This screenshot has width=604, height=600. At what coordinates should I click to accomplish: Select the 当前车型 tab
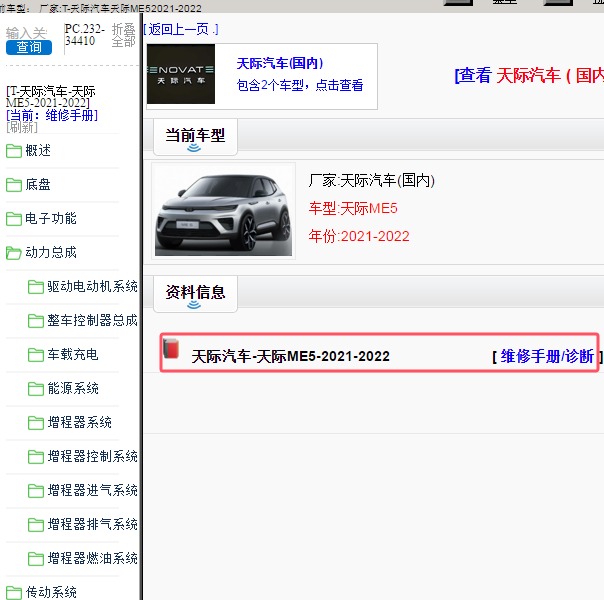point(195,137)
